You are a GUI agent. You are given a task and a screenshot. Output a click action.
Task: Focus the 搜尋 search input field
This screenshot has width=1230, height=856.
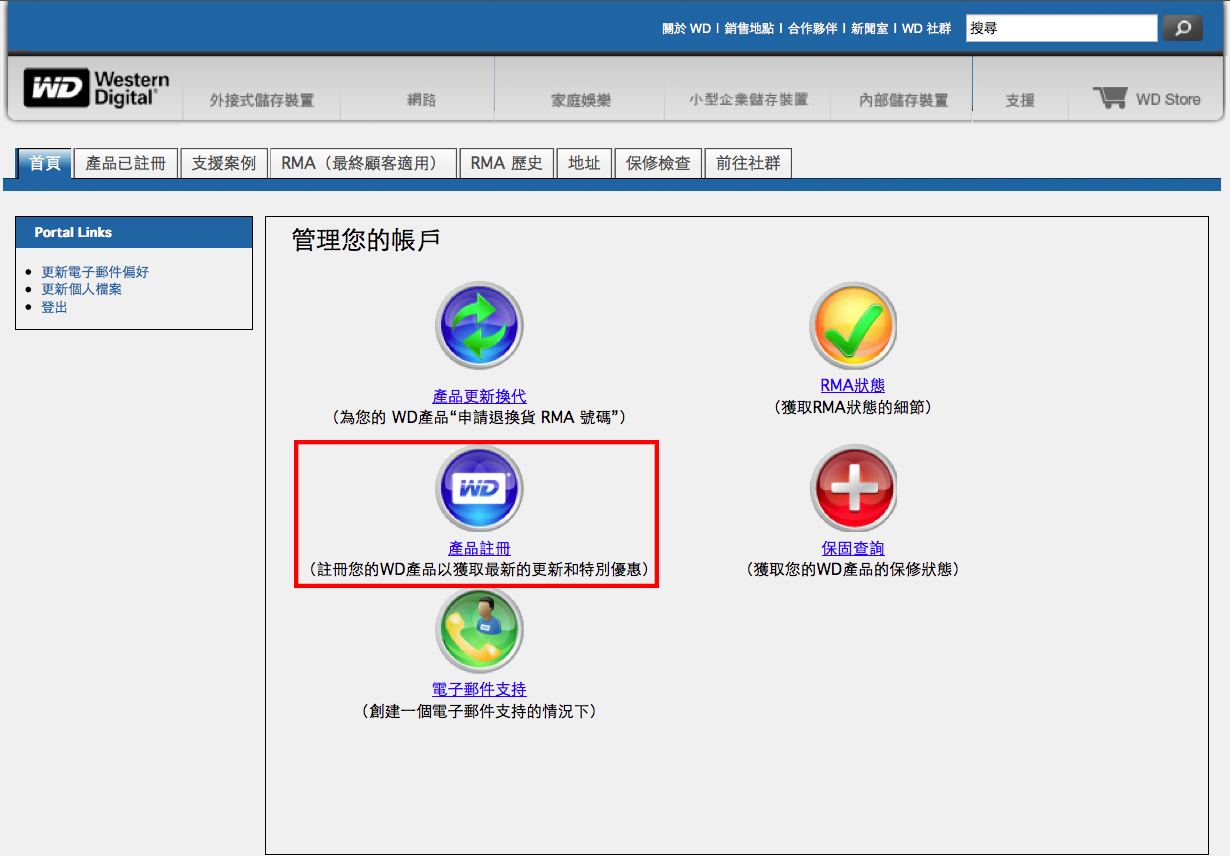(1061, 28)
